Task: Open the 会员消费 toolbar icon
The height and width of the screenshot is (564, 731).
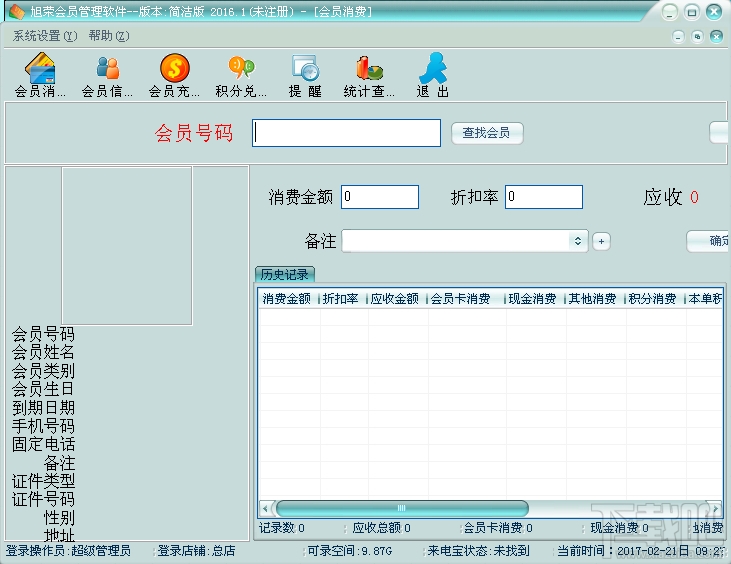Action: coord(40,75)
